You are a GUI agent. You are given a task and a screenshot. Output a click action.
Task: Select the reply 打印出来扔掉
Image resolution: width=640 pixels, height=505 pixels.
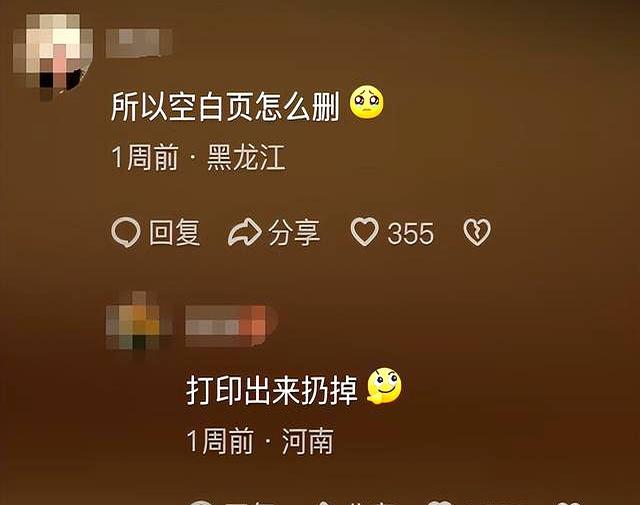(x=272, y=390)
